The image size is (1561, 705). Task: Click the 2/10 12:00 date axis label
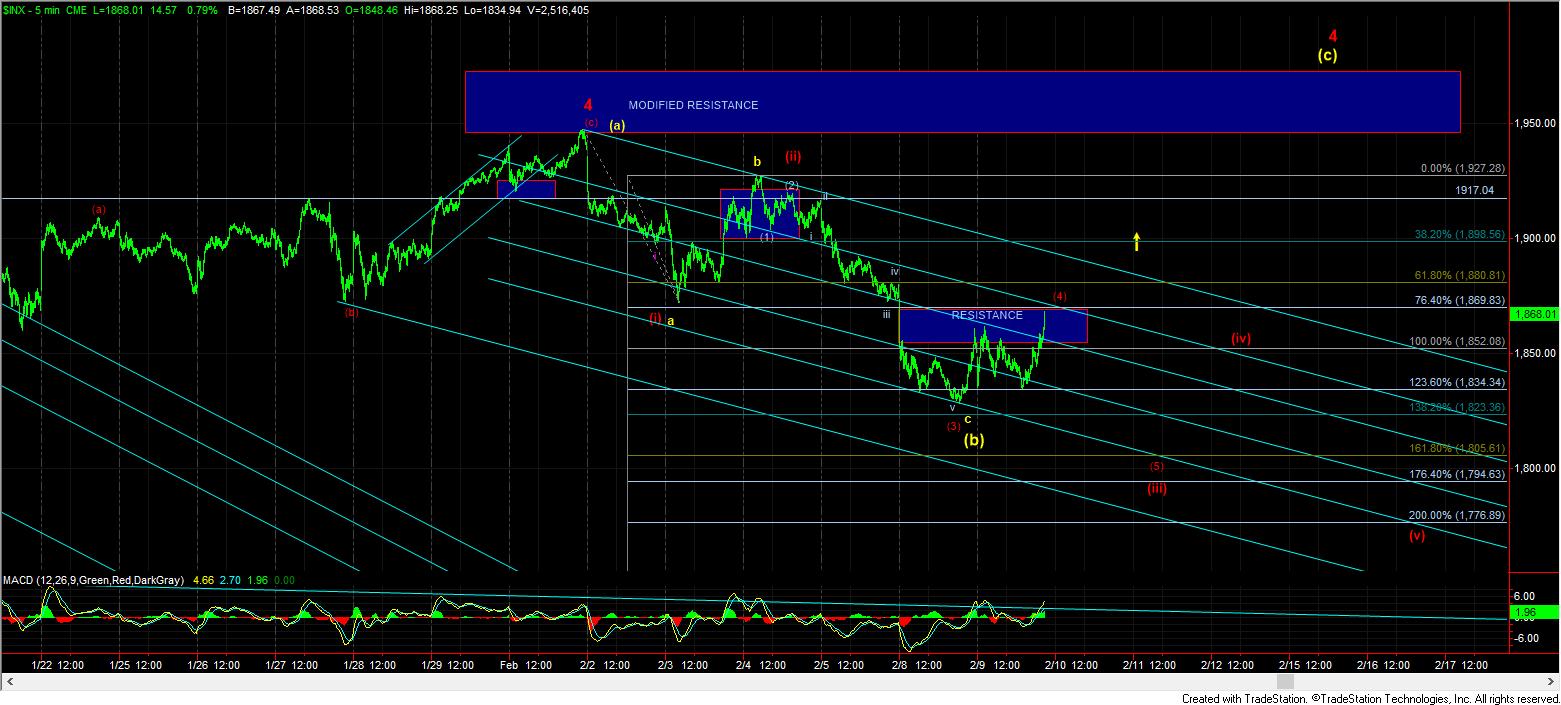[x=1073, y=664]
